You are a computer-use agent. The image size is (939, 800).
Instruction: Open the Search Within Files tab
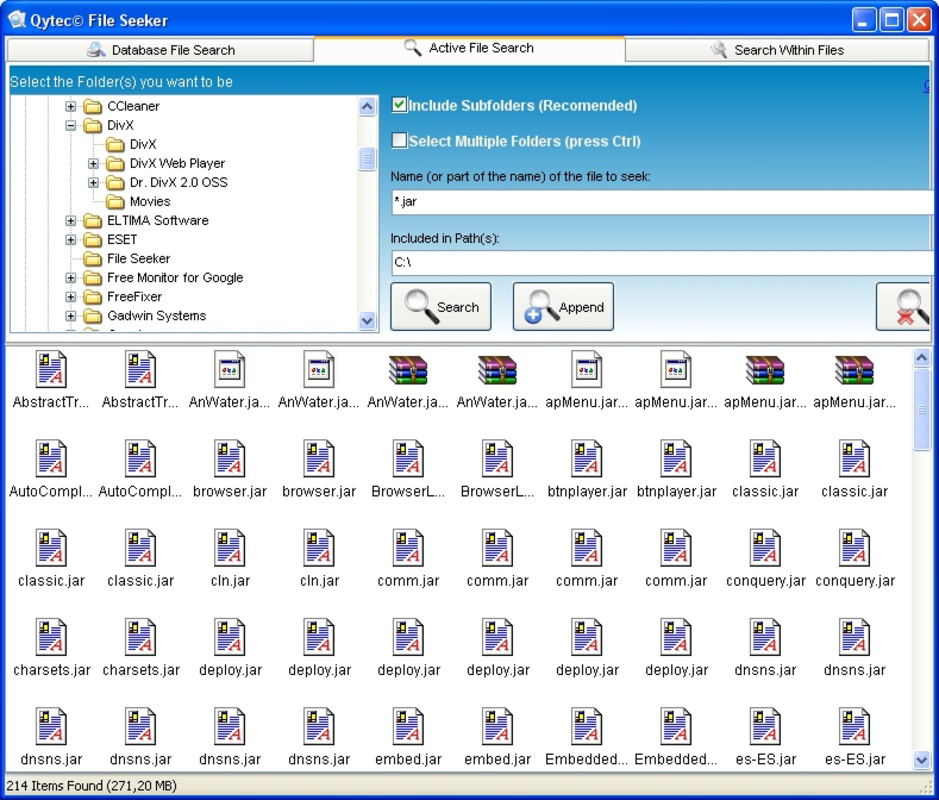780,49
